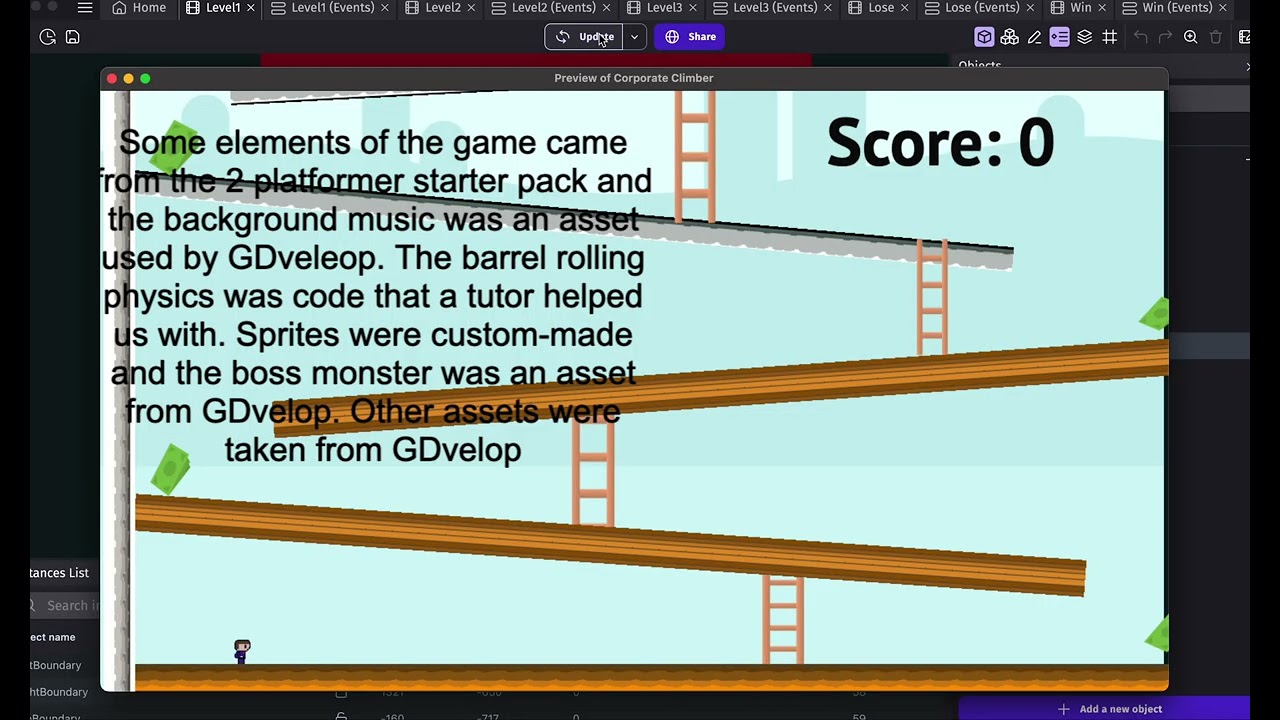Expand the preview options dropdown arrow
The width and height of the screenshot is (1280, 720).
coord(634,37)
